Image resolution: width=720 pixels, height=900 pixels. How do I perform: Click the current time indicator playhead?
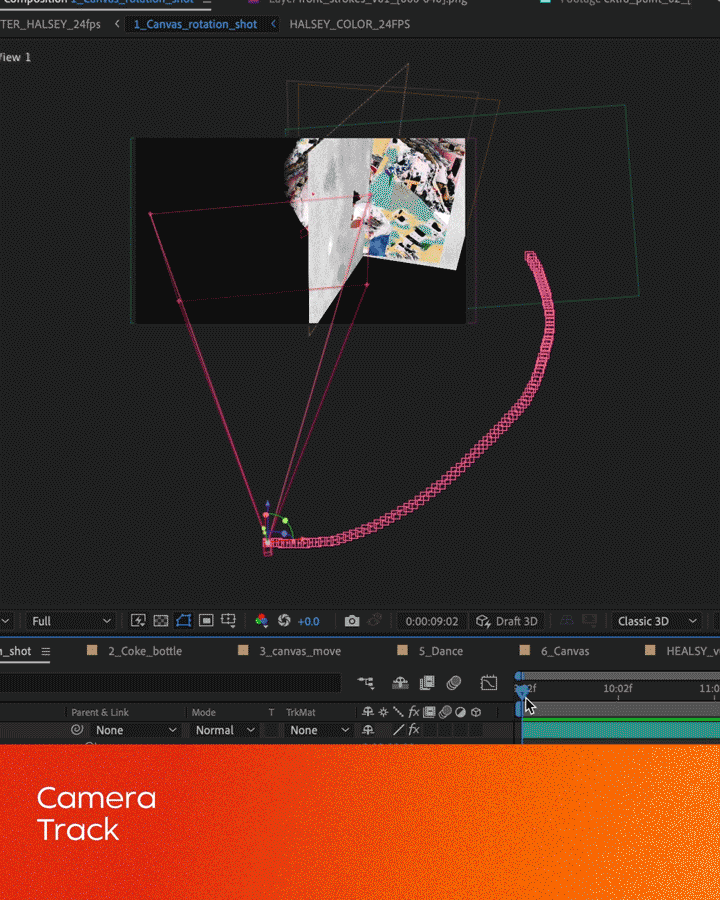(521, 691)
